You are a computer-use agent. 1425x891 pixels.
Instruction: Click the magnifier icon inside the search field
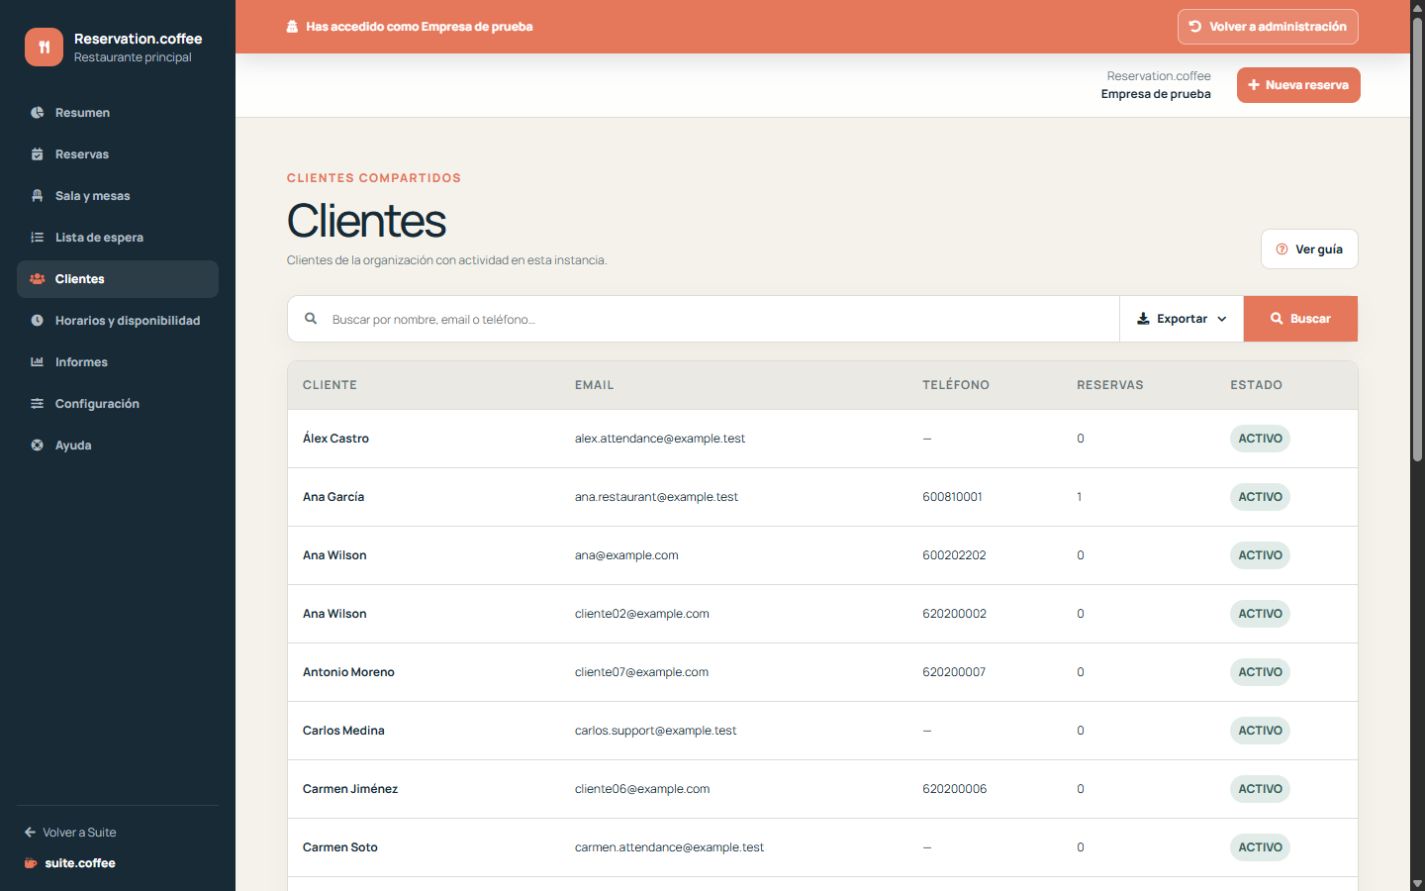(x=311, y=319)
